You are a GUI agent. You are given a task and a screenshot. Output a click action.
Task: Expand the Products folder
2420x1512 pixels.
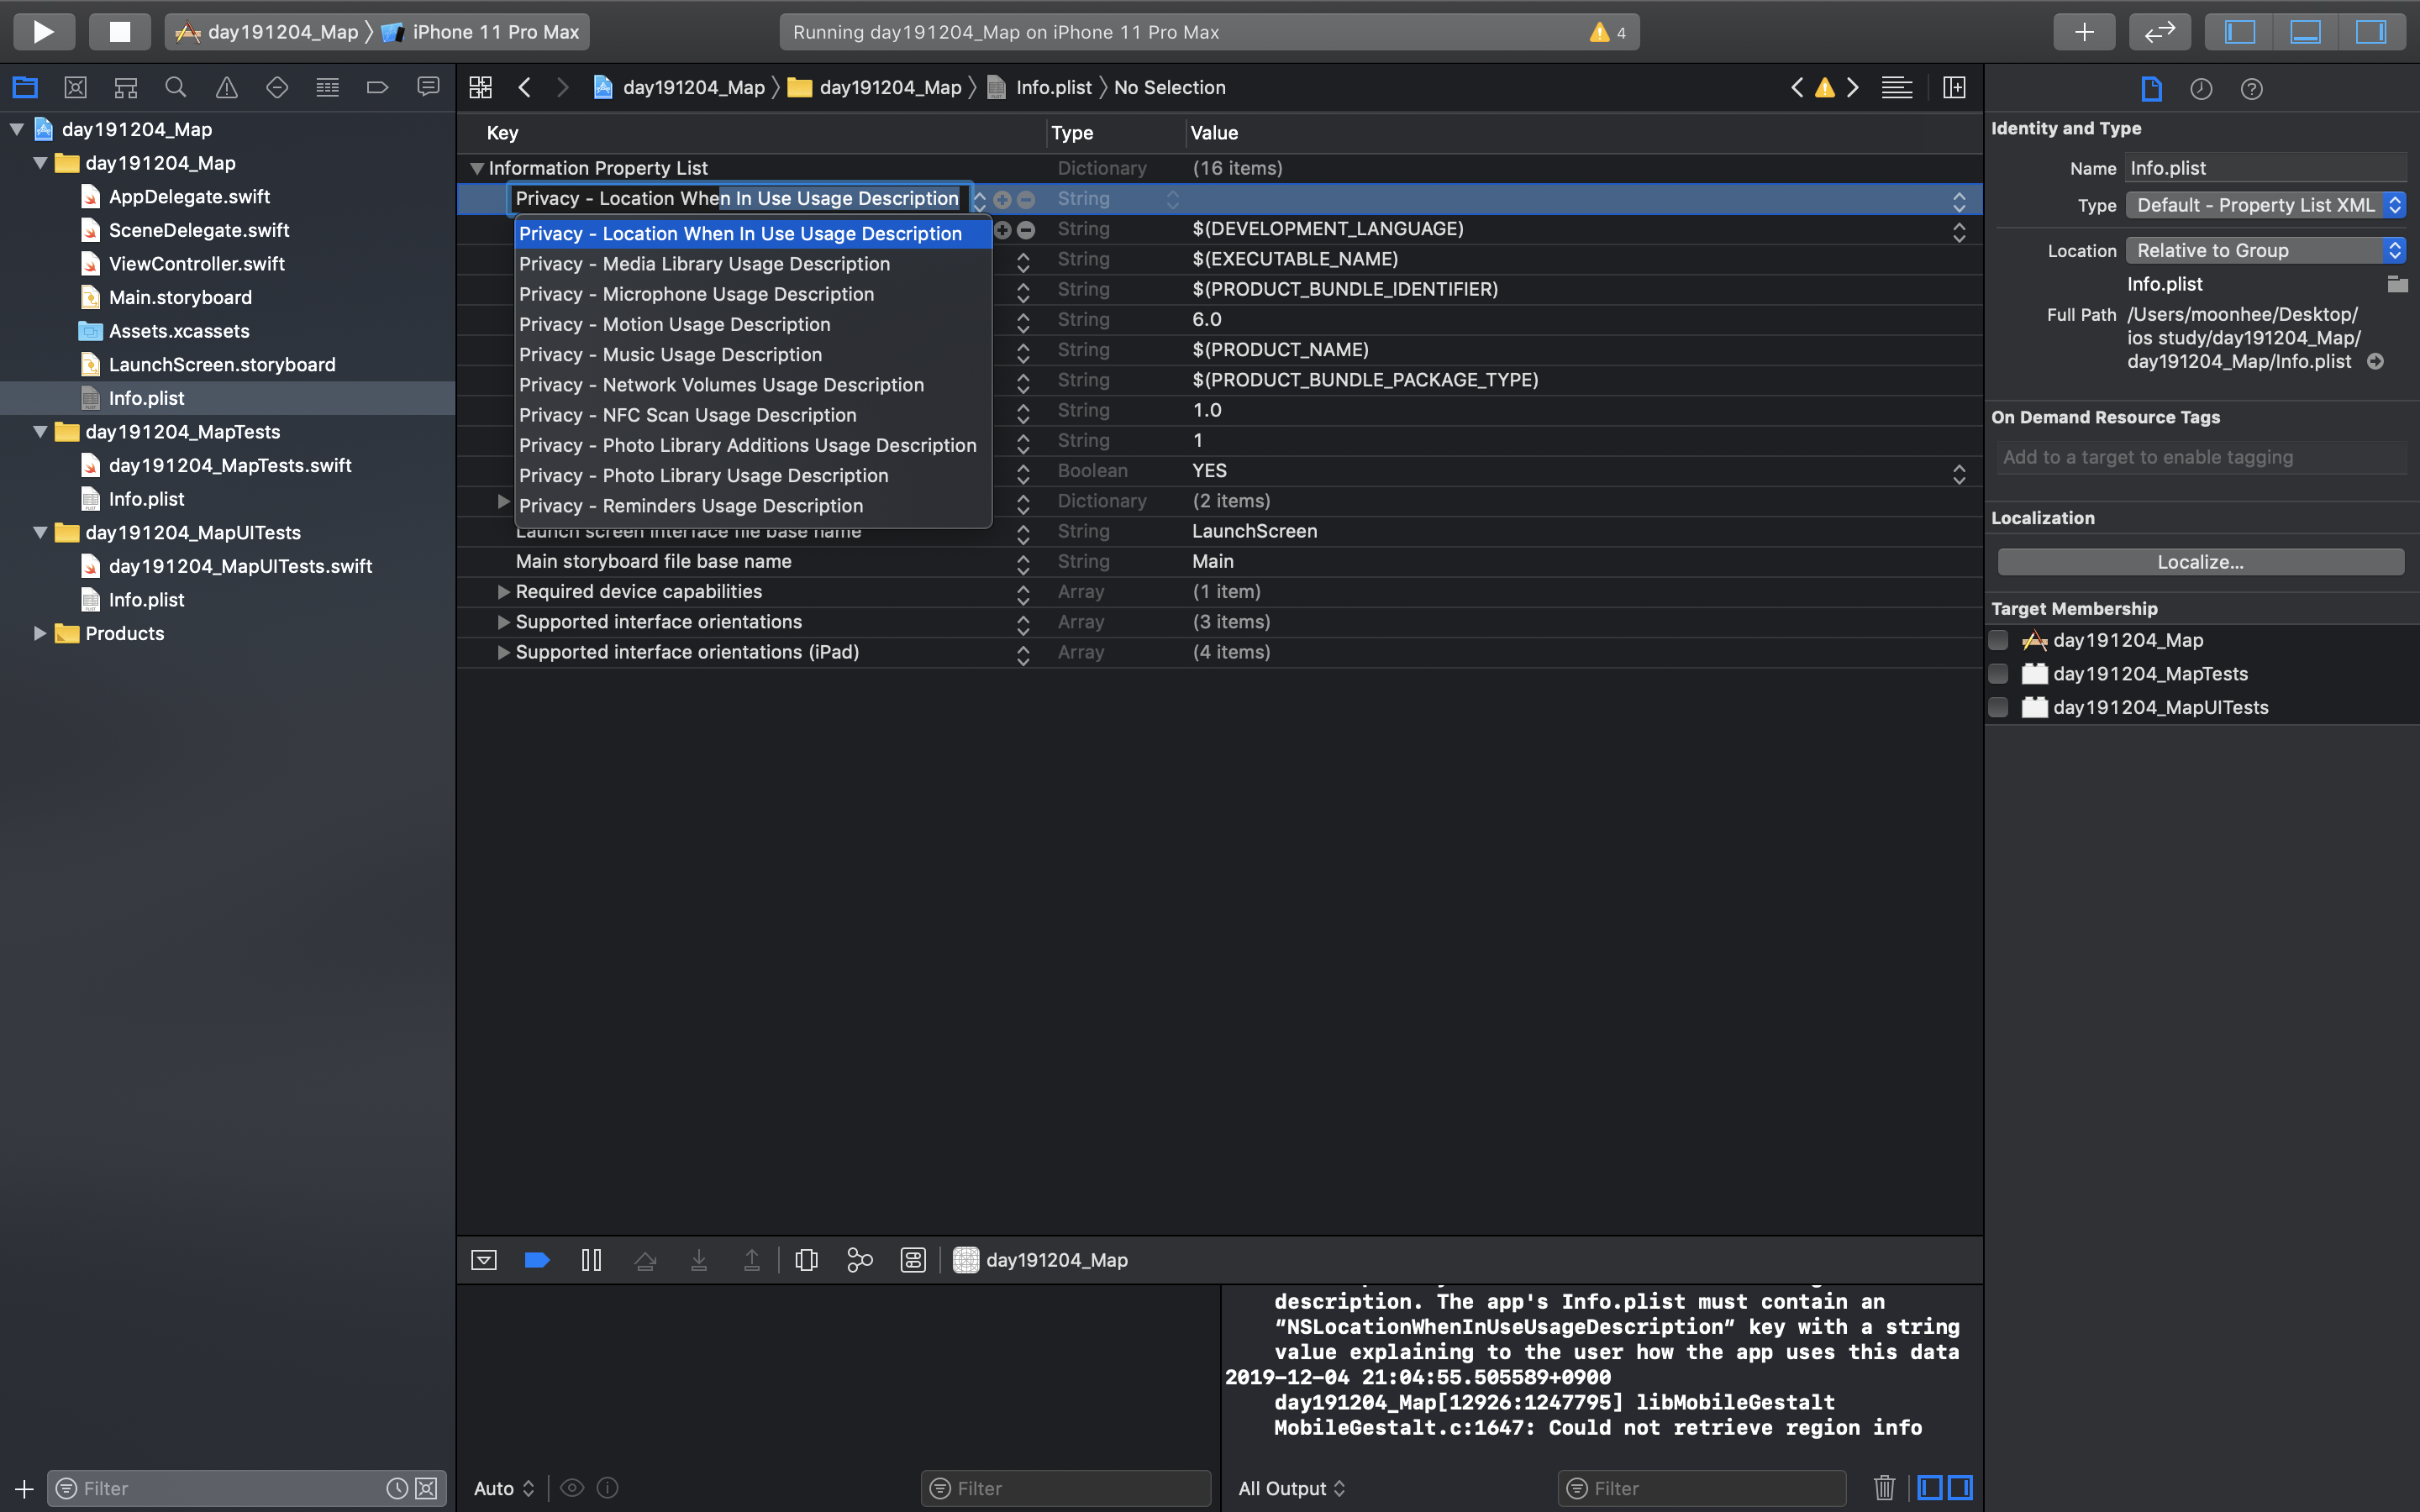[39, 633]
